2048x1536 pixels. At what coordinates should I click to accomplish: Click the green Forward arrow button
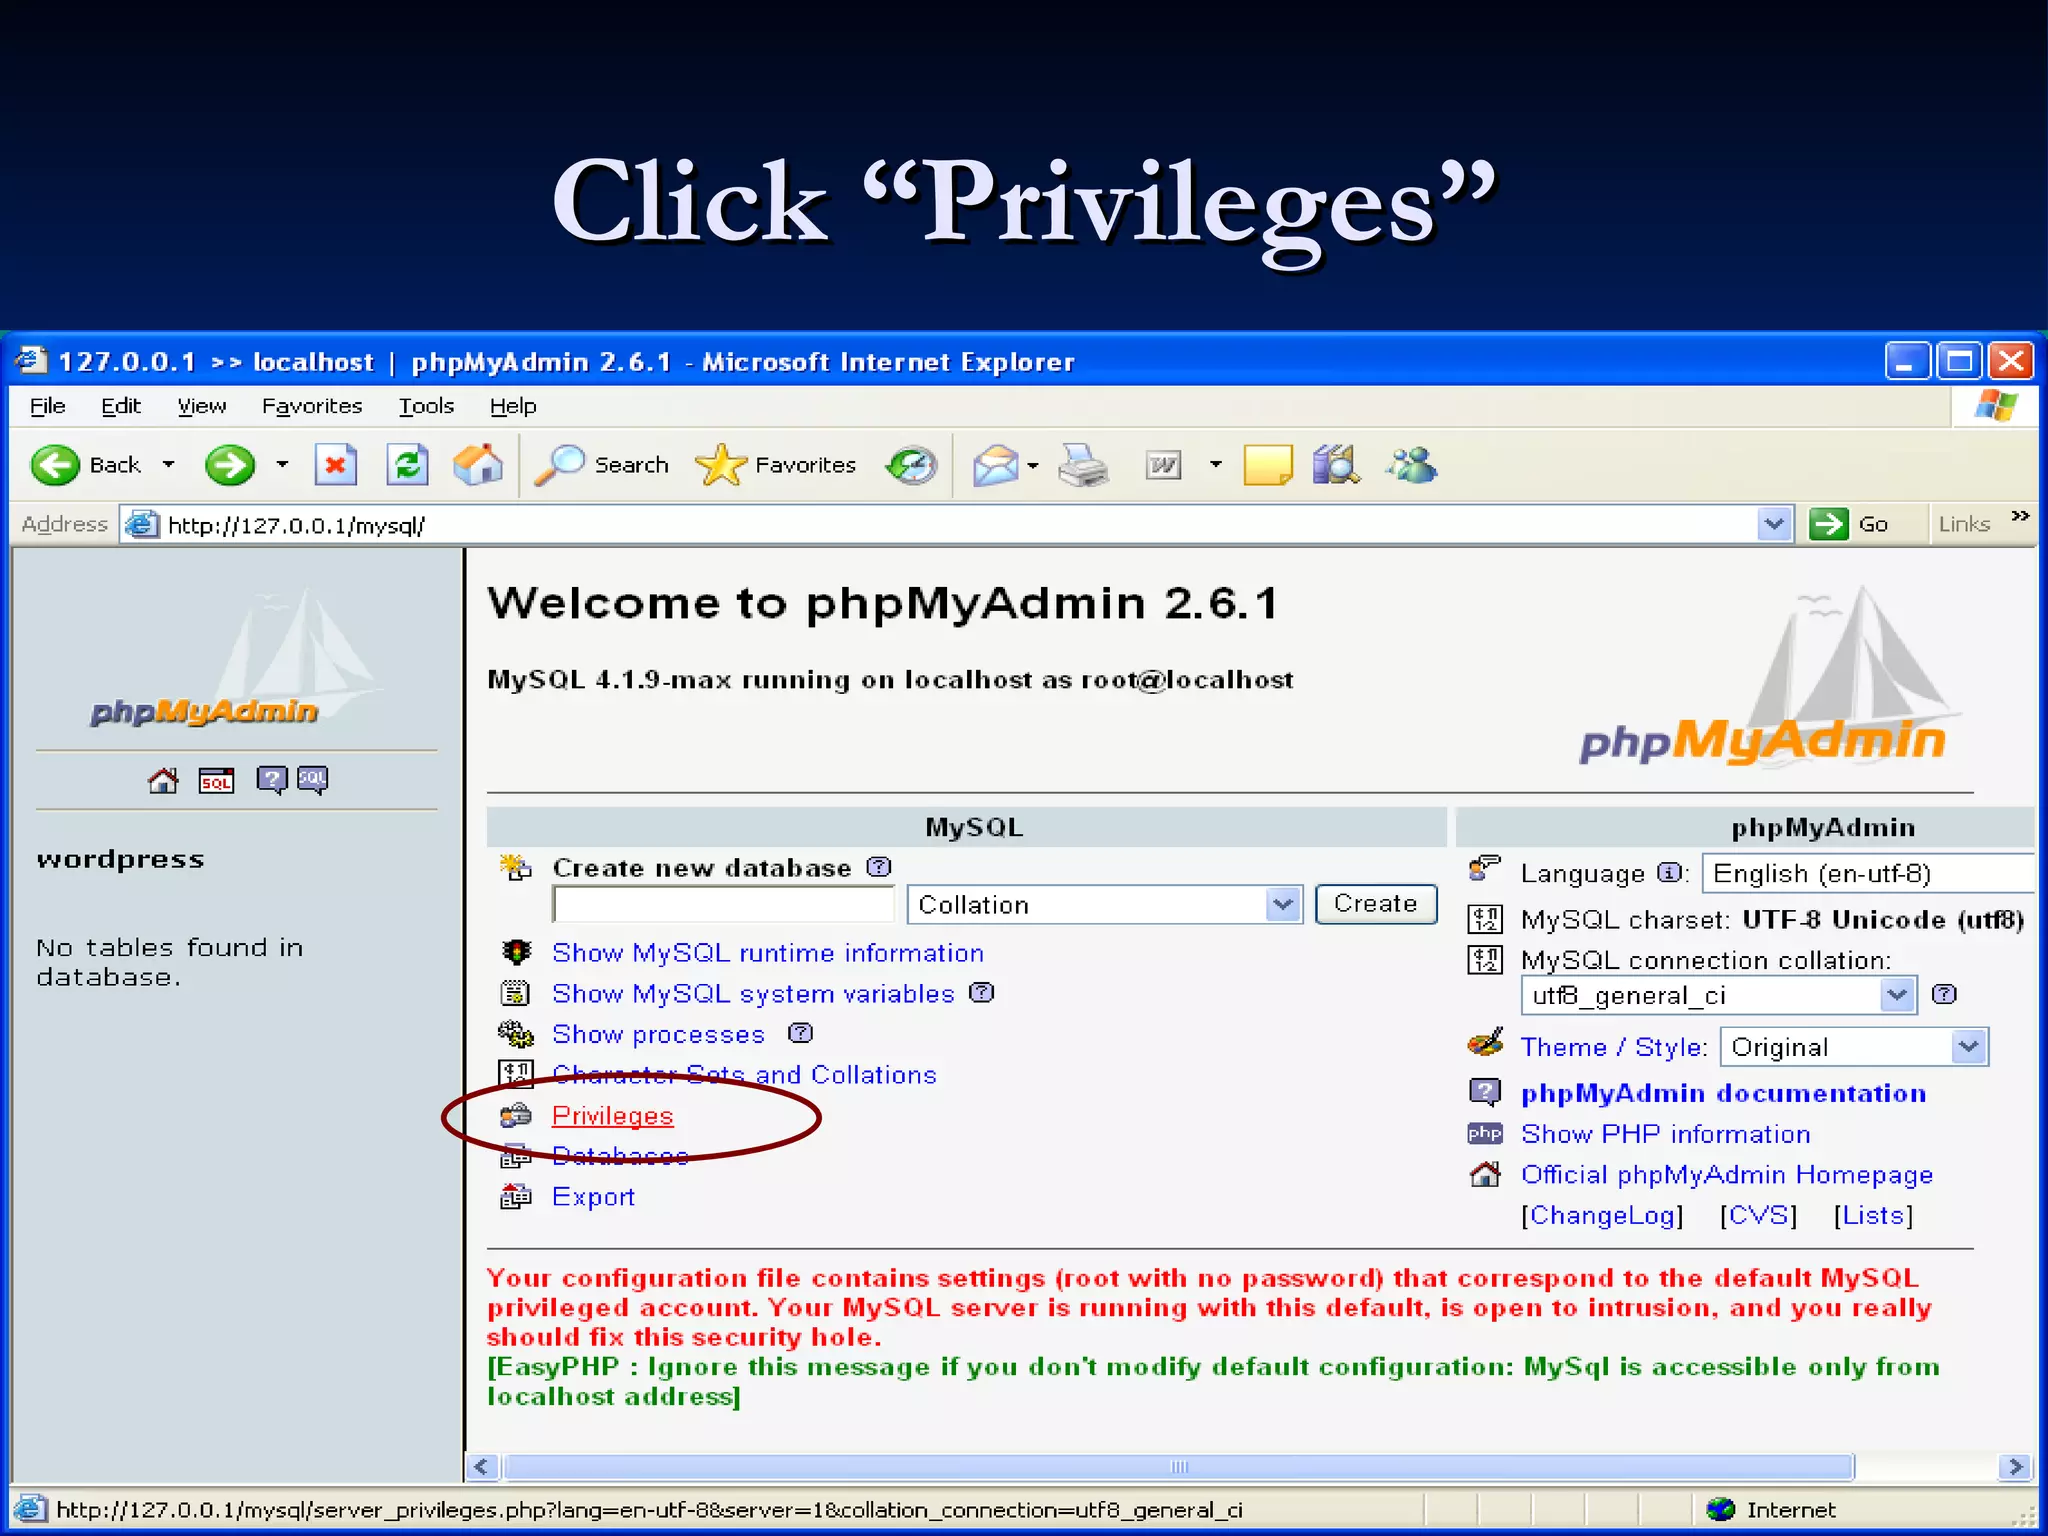(230, 465)
